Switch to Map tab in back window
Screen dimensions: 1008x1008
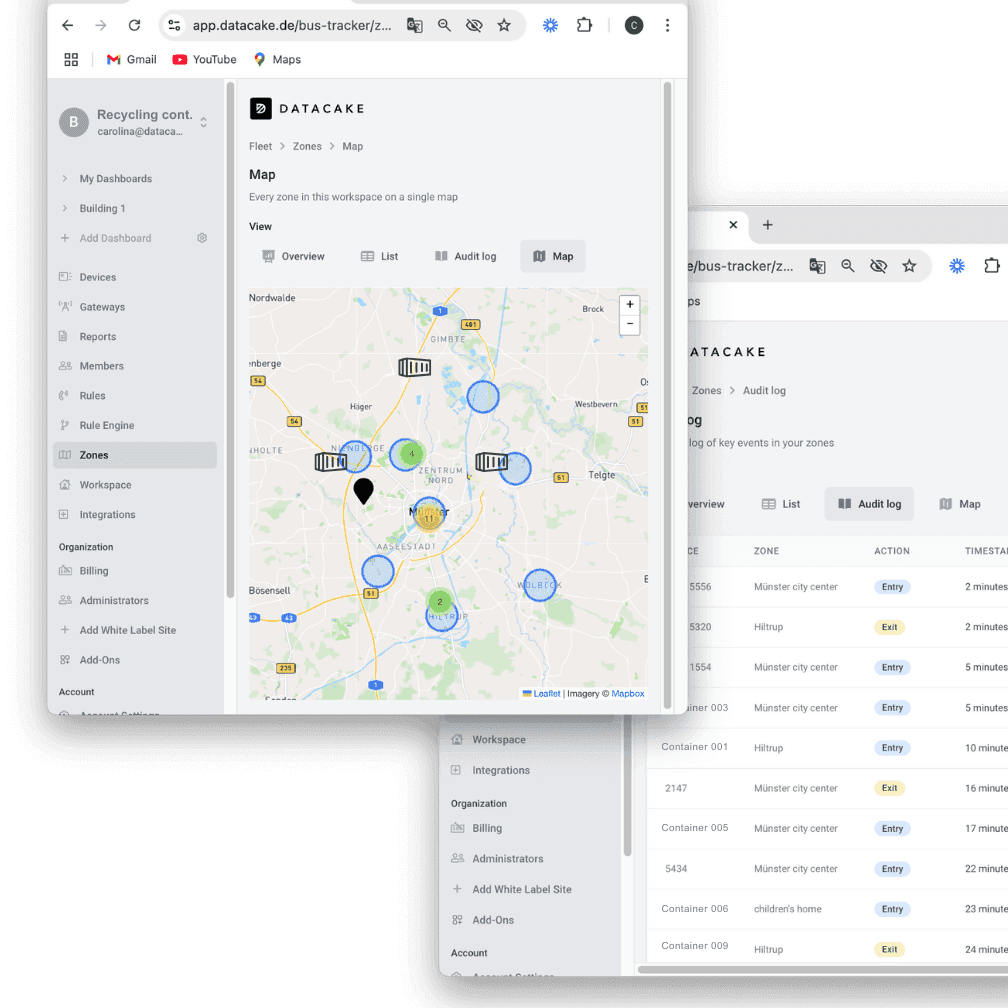coord(960,504)
